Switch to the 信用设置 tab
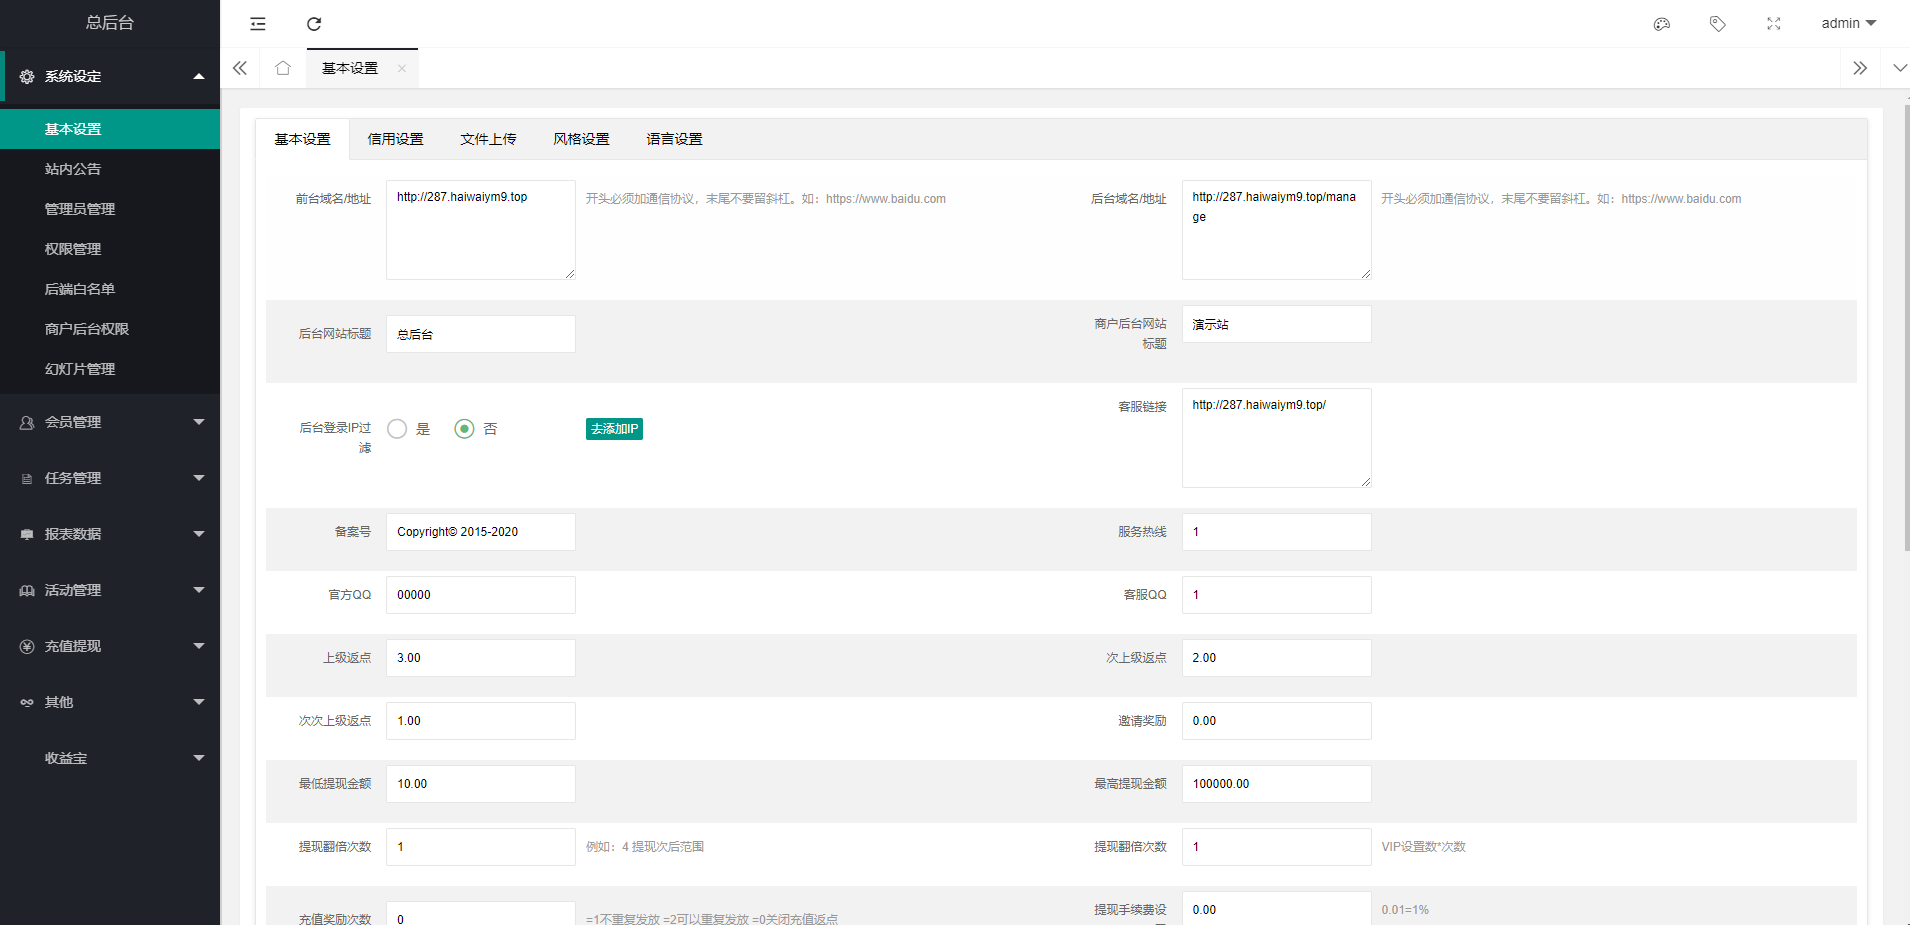Viewport: 1910px width, 925px height. [395, 139]
